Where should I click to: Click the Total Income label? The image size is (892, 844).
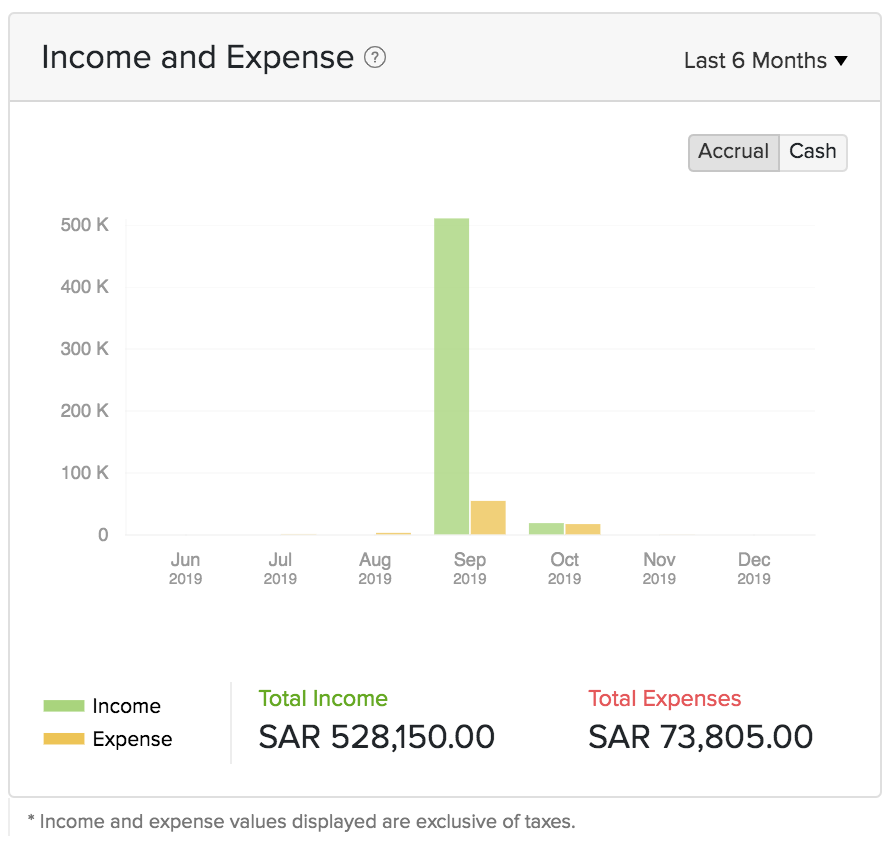[x=323, y=699]
